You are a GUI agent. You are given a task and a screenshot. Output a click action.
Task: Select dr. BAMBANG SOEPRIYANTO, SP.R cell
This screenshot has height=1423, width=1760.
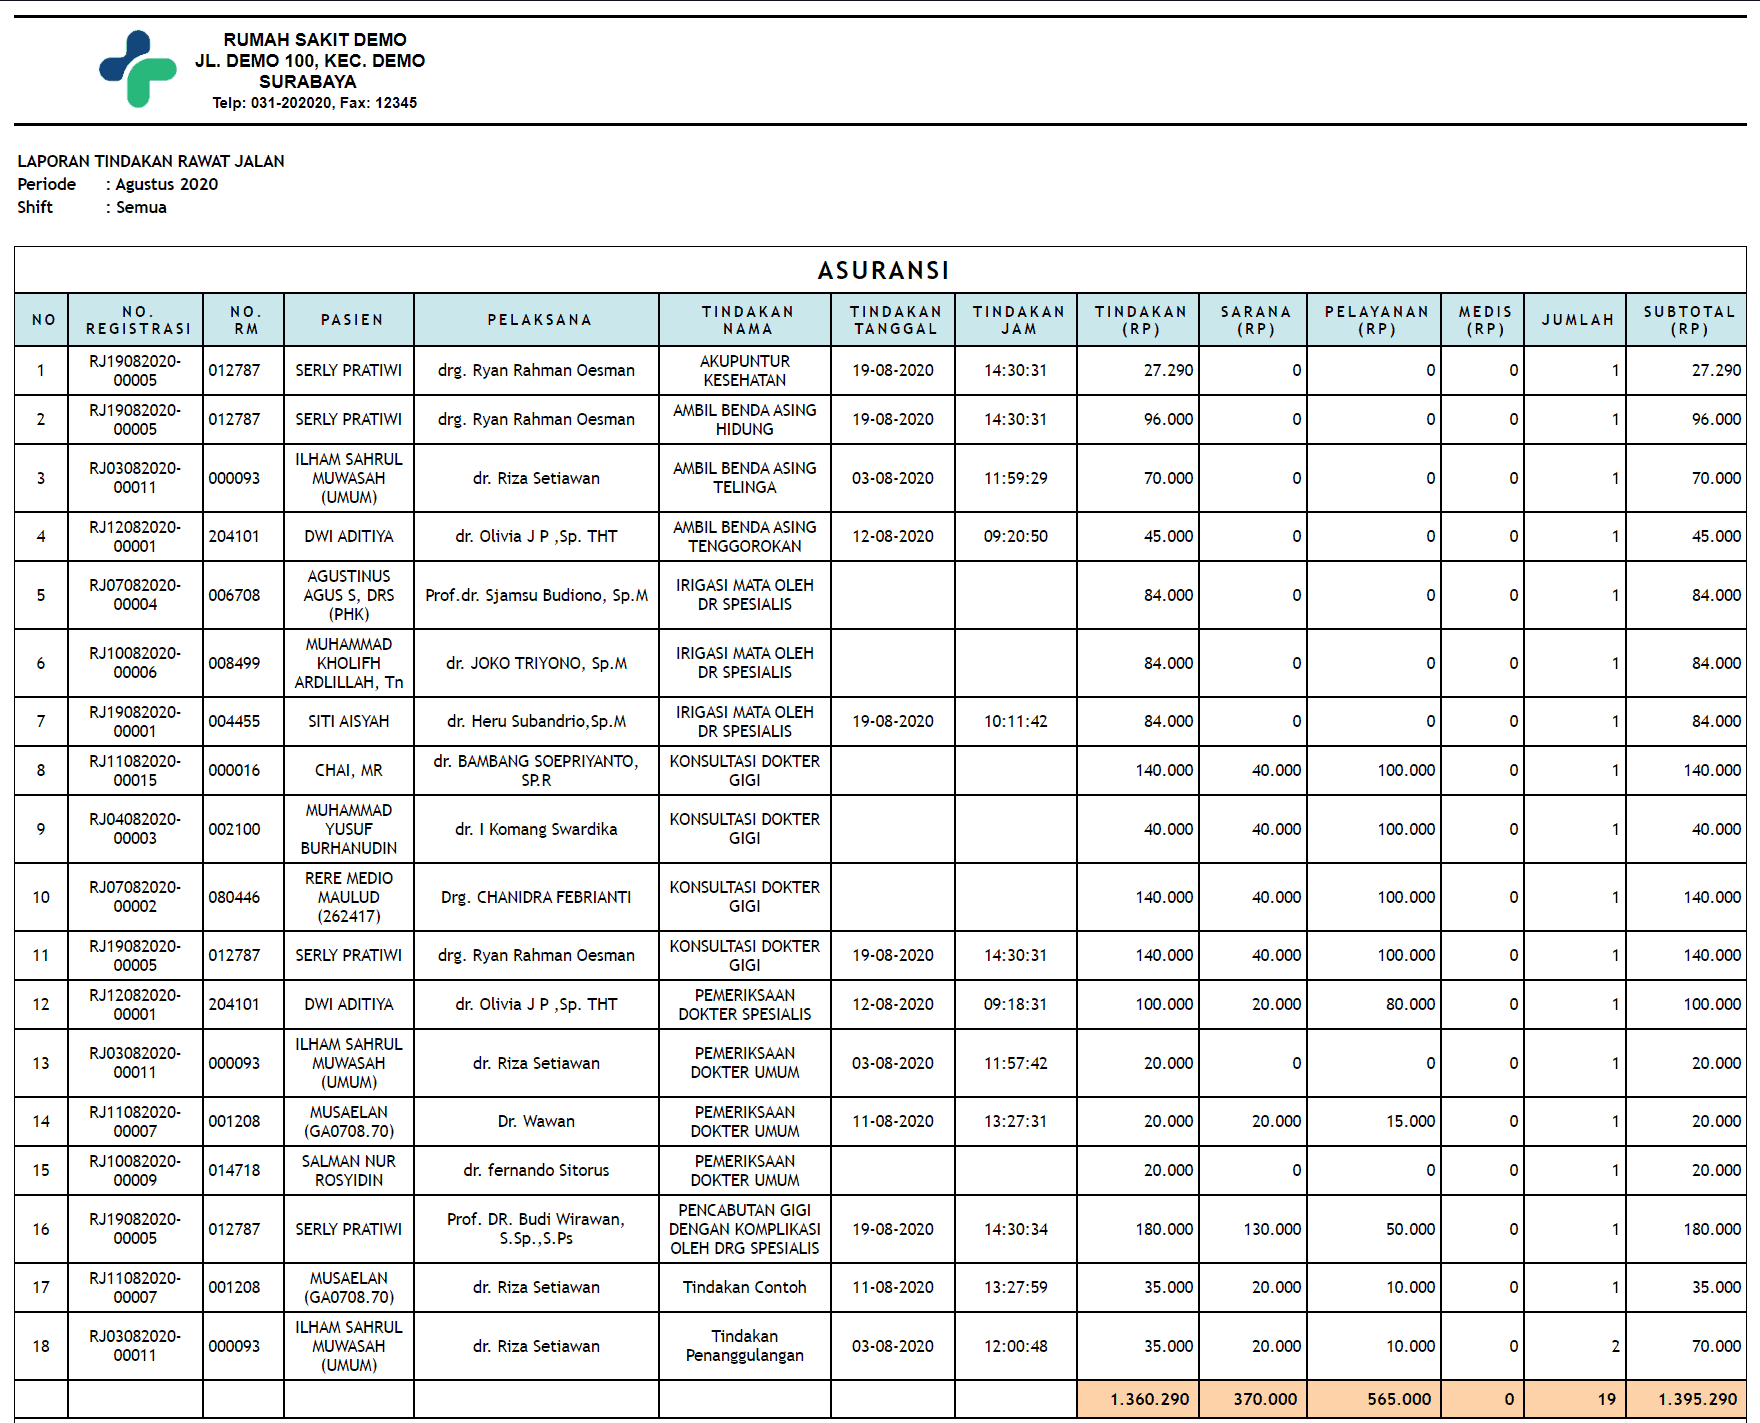click(x=536, y=770)
